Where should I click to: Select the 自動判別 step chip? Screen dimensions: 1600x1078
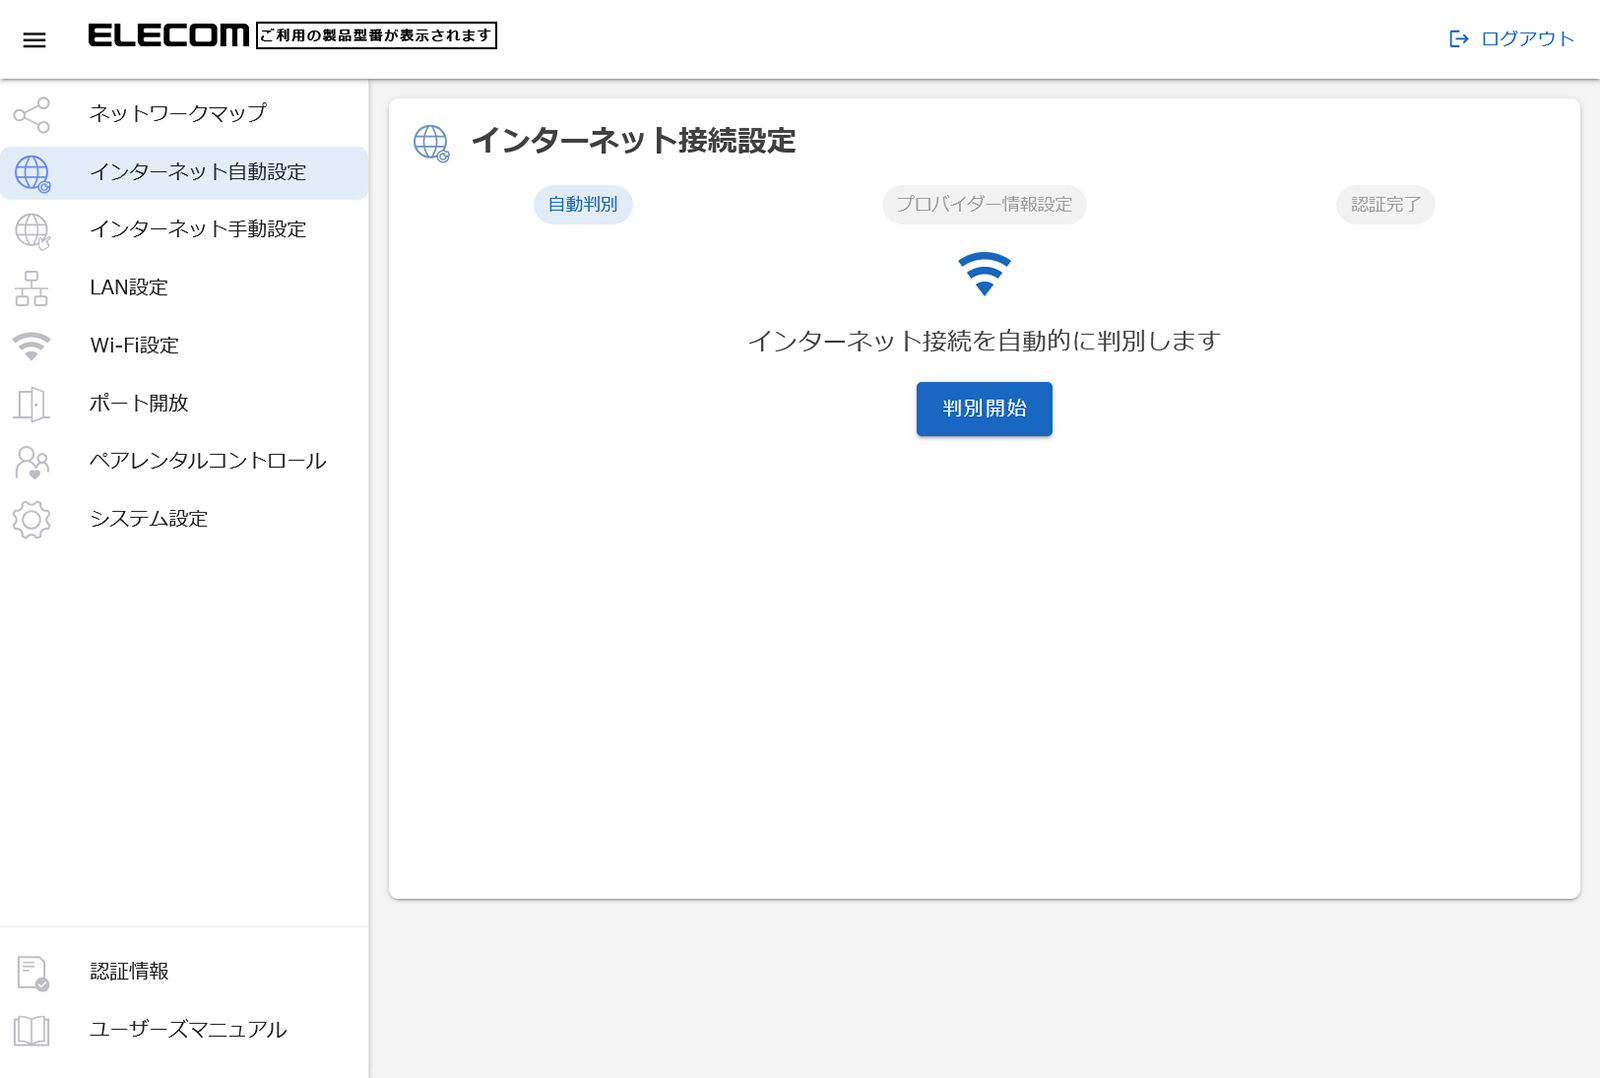click(583, 205)
